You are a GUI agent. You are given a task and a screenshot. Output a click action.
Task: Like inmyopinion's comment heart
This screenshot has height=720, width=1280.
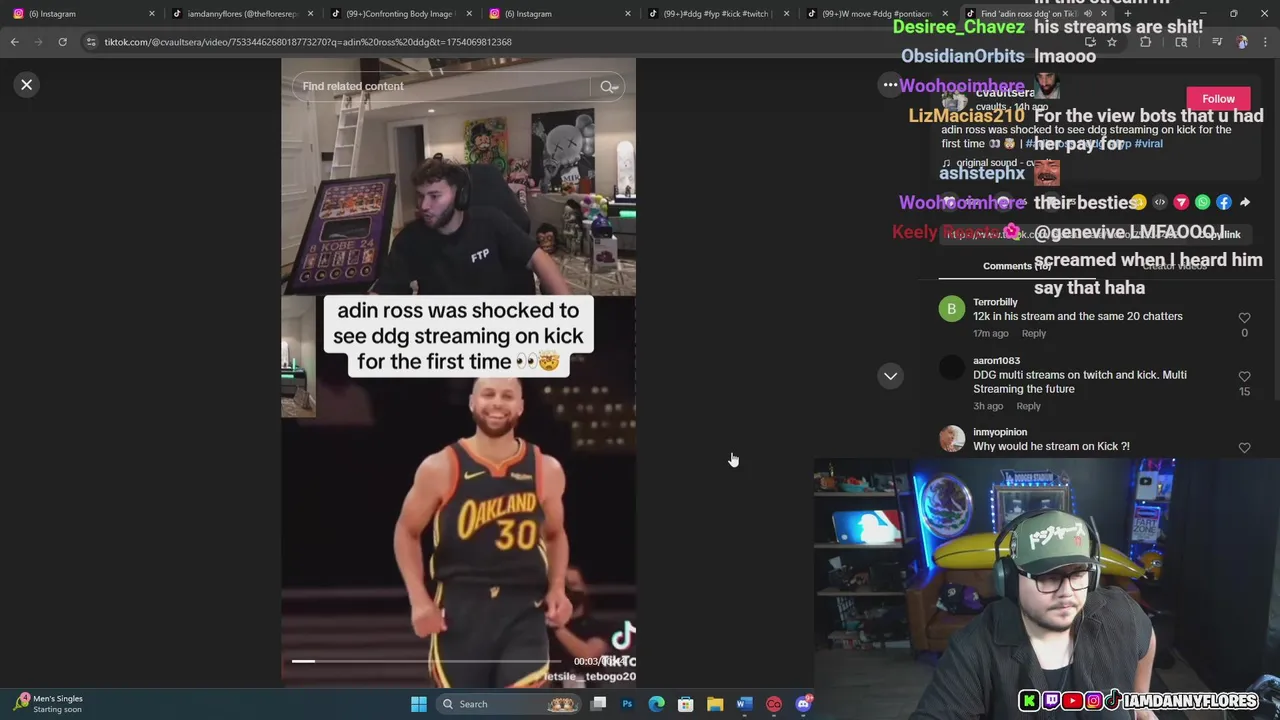click(1244, 448)
